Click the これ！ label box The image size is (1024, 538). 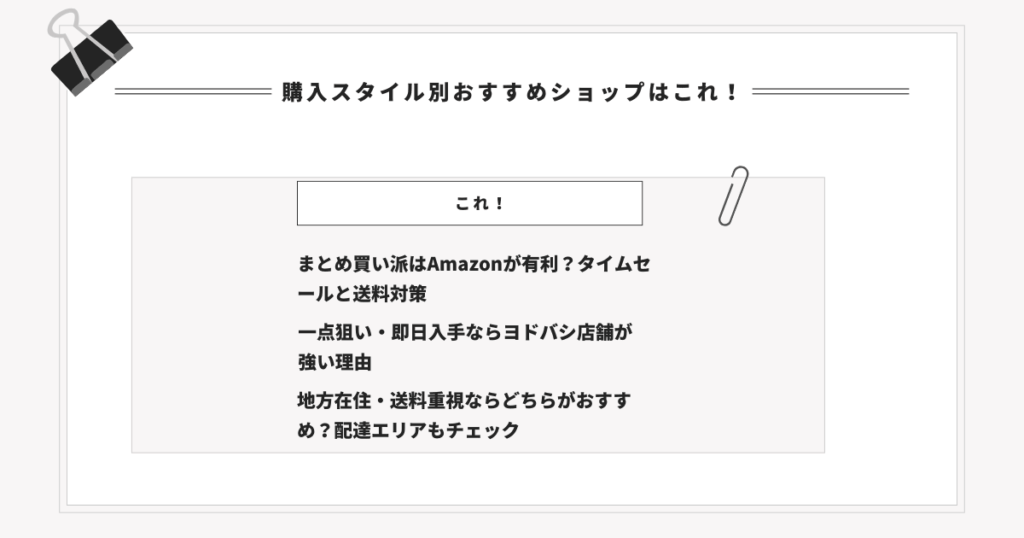(469, 203)
